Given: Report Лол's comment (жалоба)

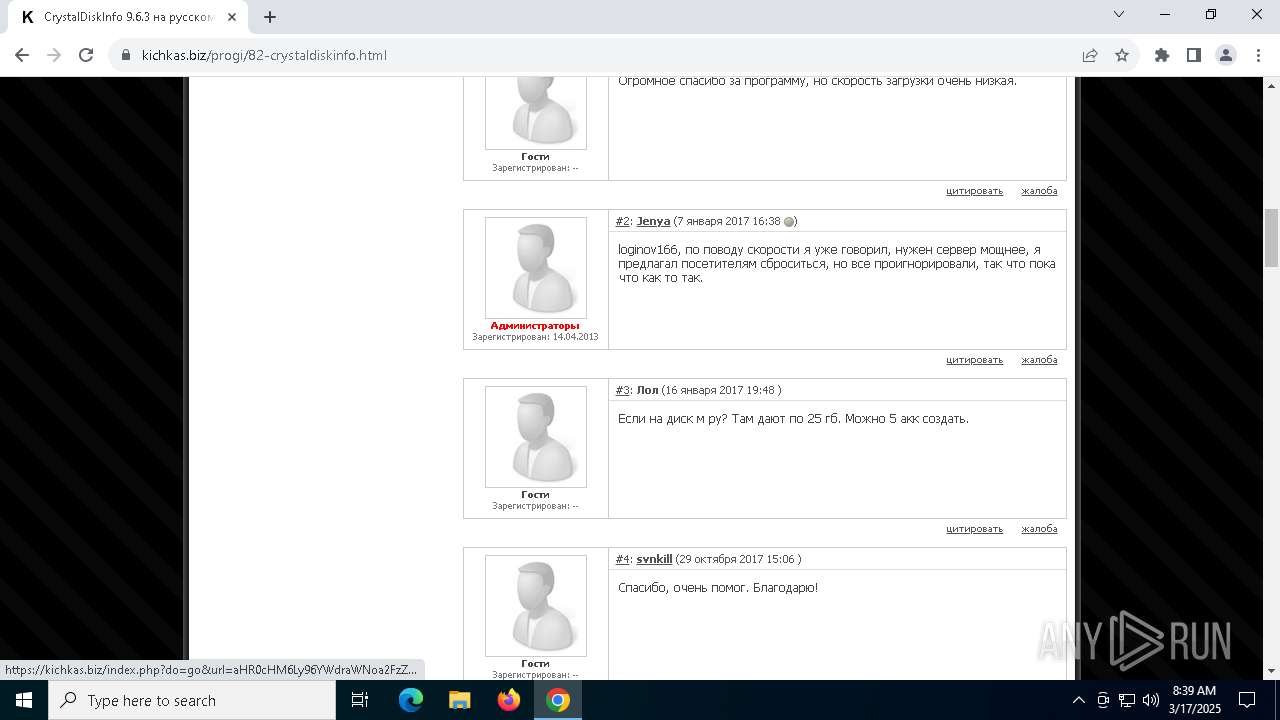Looking at the screenshot, I should pyautogui.click(x=1039, y=529).
